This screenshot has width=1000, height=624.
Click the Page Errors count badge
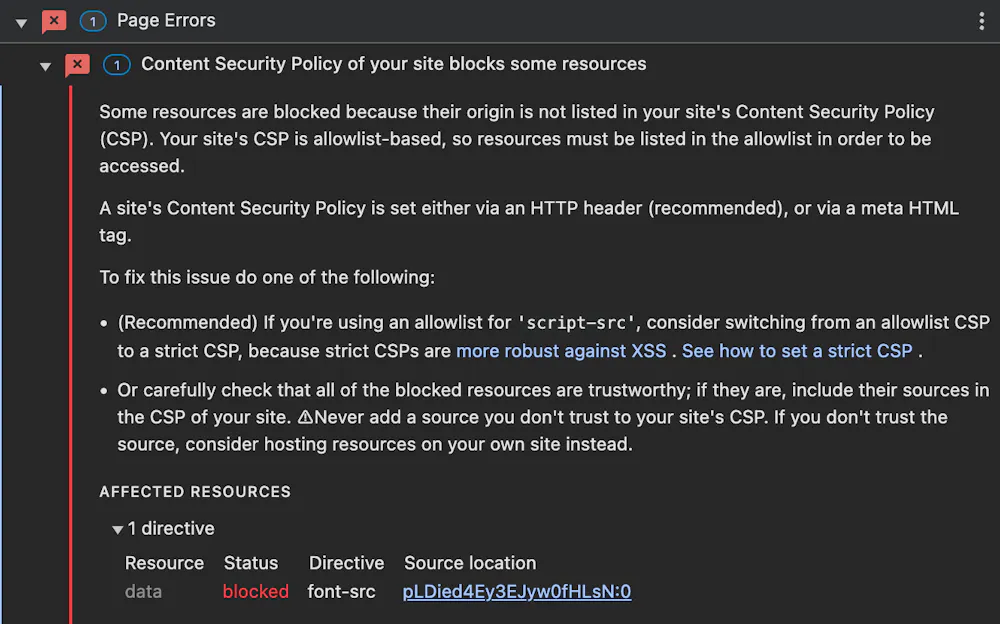pyautogui.click(x=93, y=21)
